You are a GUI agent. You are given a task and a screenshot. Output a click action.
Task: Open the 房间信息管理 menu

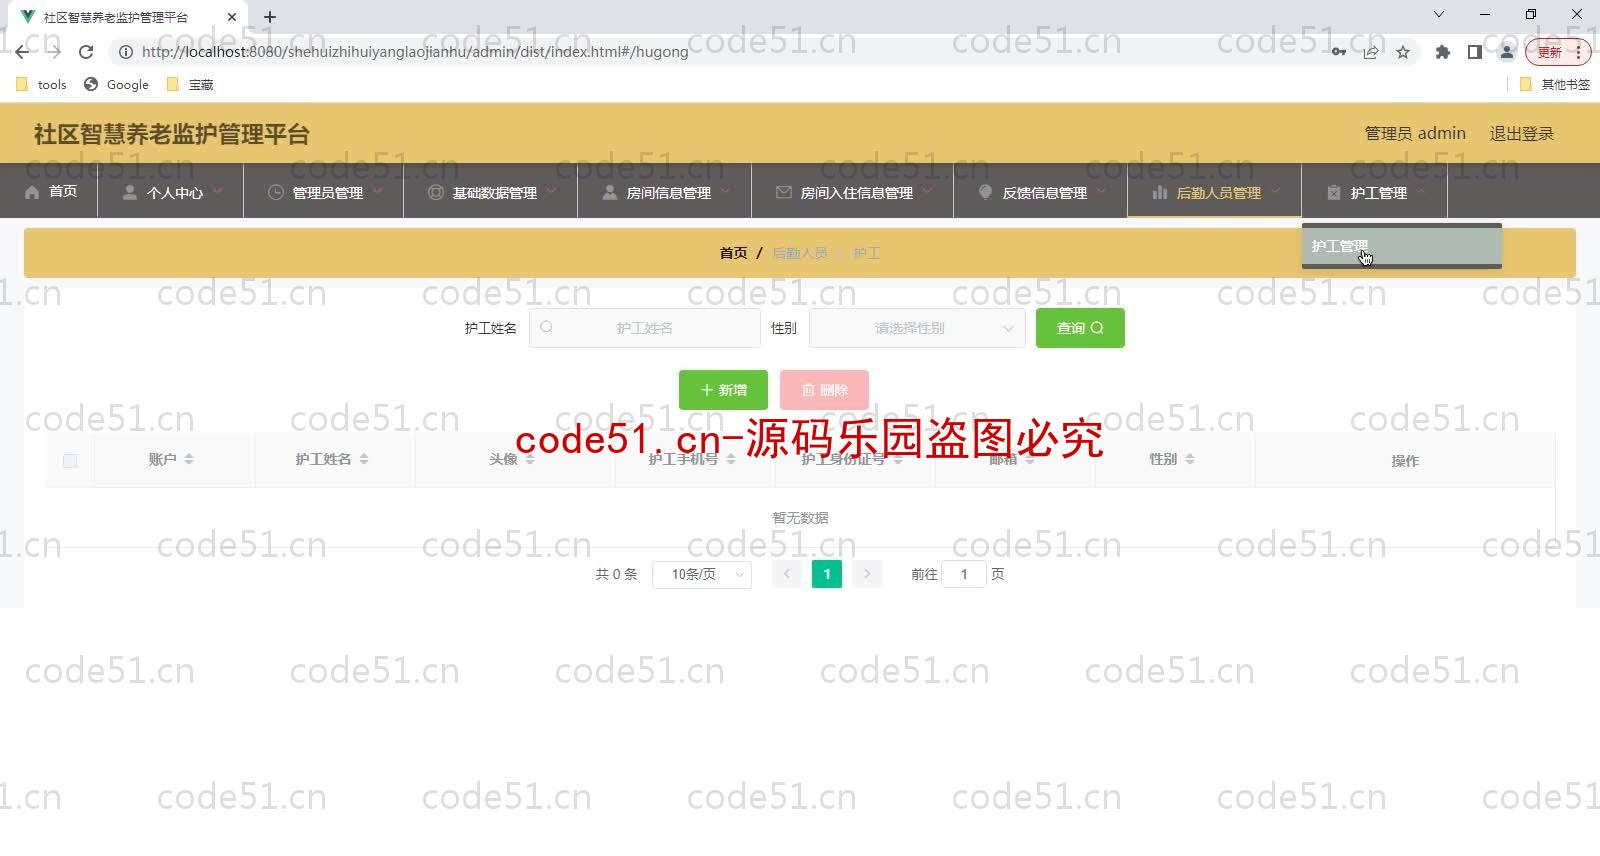coord(665,191)
